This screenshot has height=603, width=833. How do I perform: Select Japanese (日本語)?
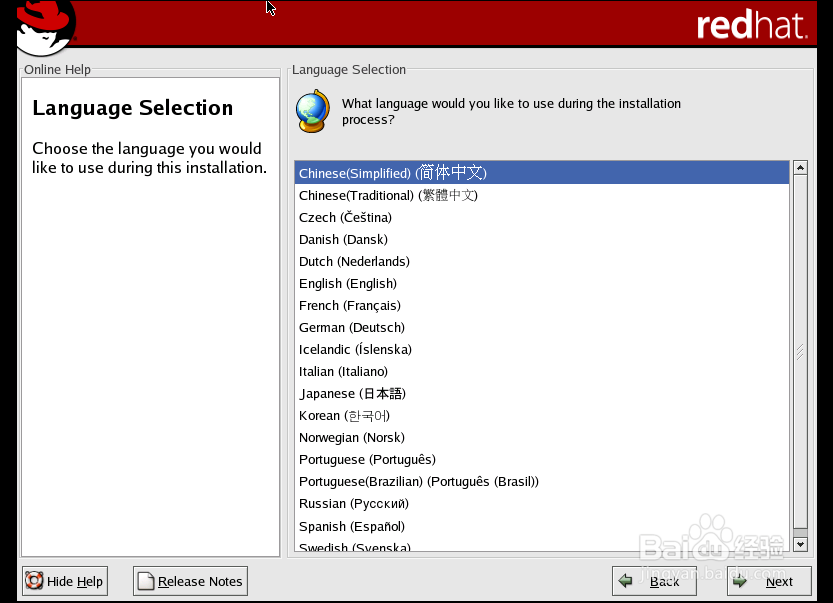(542, 394)
